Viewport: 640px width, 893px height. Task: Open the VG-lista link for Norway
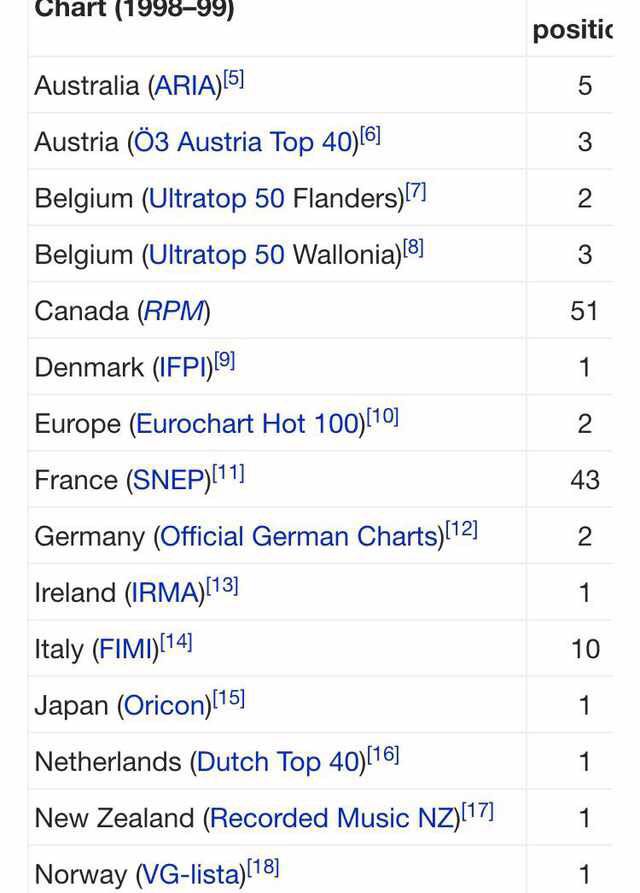190,875
